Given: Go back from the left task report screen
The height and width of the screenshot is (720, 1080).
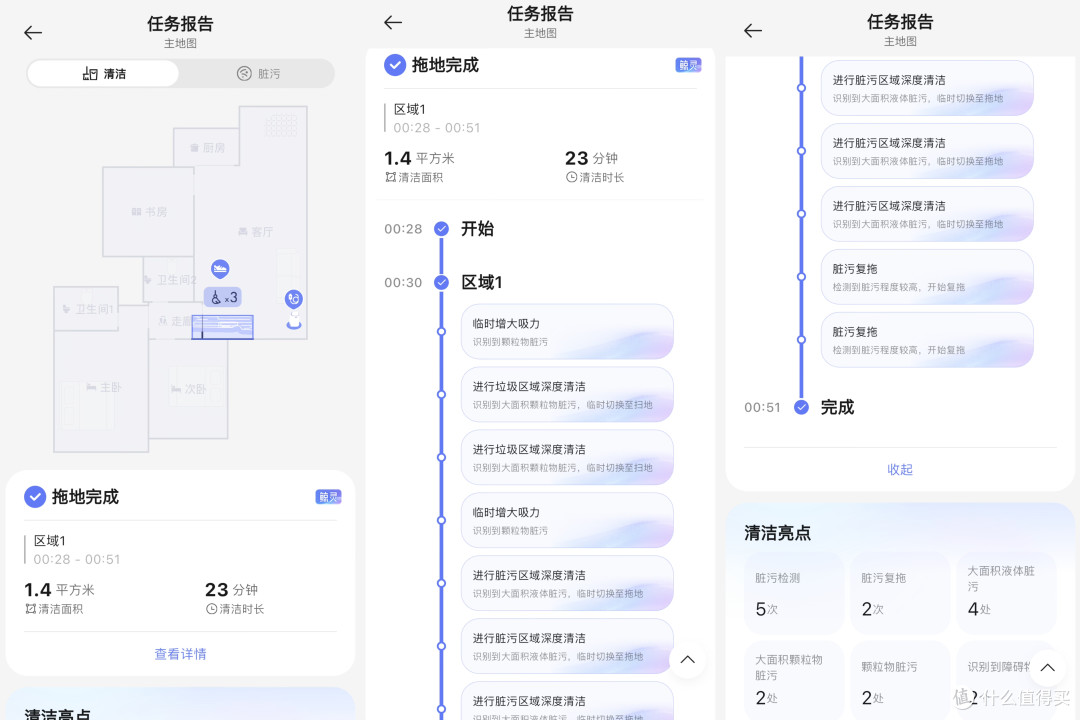Looking at the screenshot, I should 33,32.
